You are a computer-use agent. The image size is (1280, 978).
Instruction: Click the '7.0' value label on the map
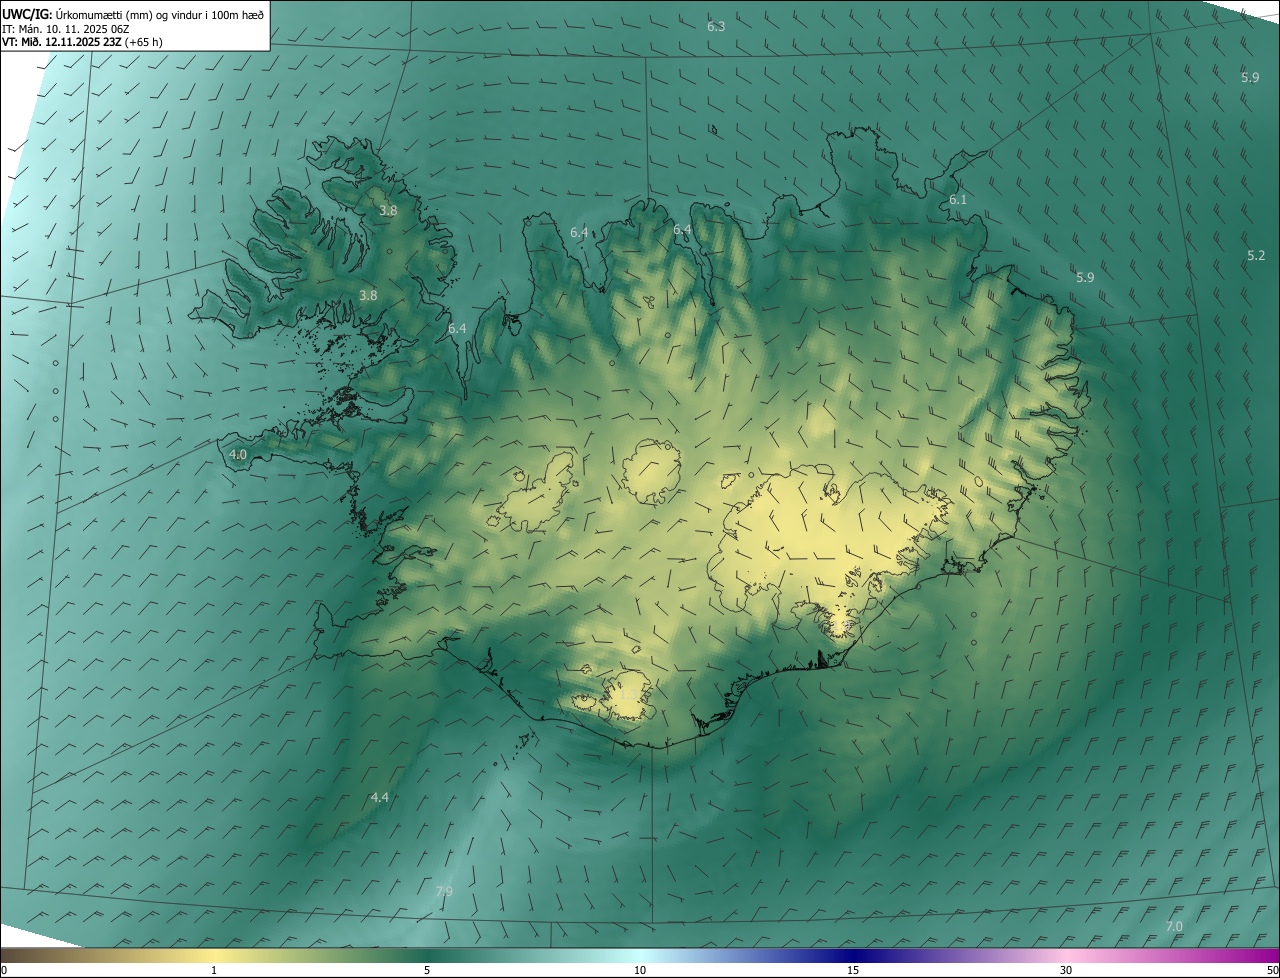pyautogui.click(x=1174, y=927)
